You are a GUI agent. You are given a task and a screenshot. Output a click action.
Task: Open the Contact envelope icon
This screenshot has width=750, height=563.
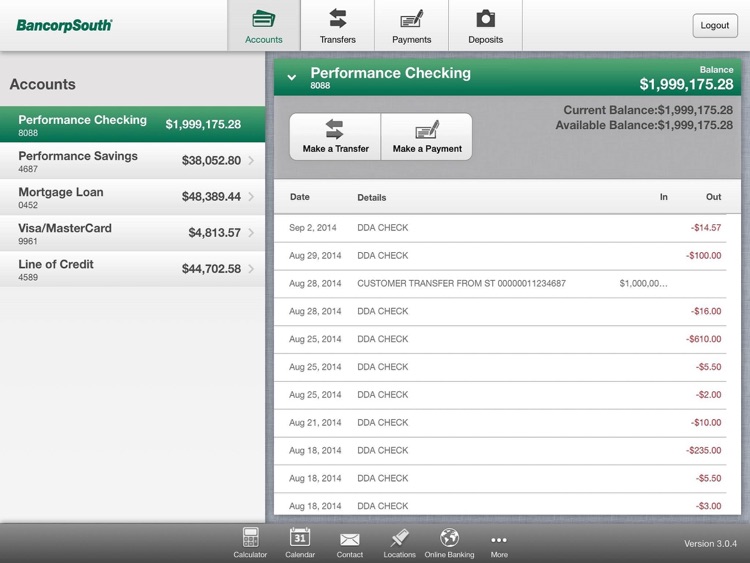click(x=350, y=542)
